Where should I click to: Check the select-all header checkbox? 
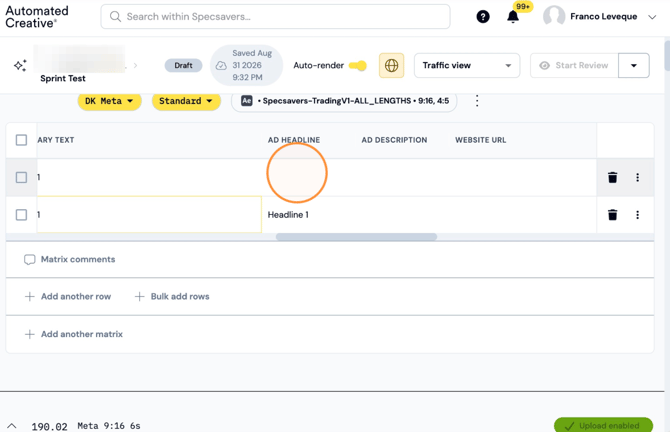click(21, 140)
